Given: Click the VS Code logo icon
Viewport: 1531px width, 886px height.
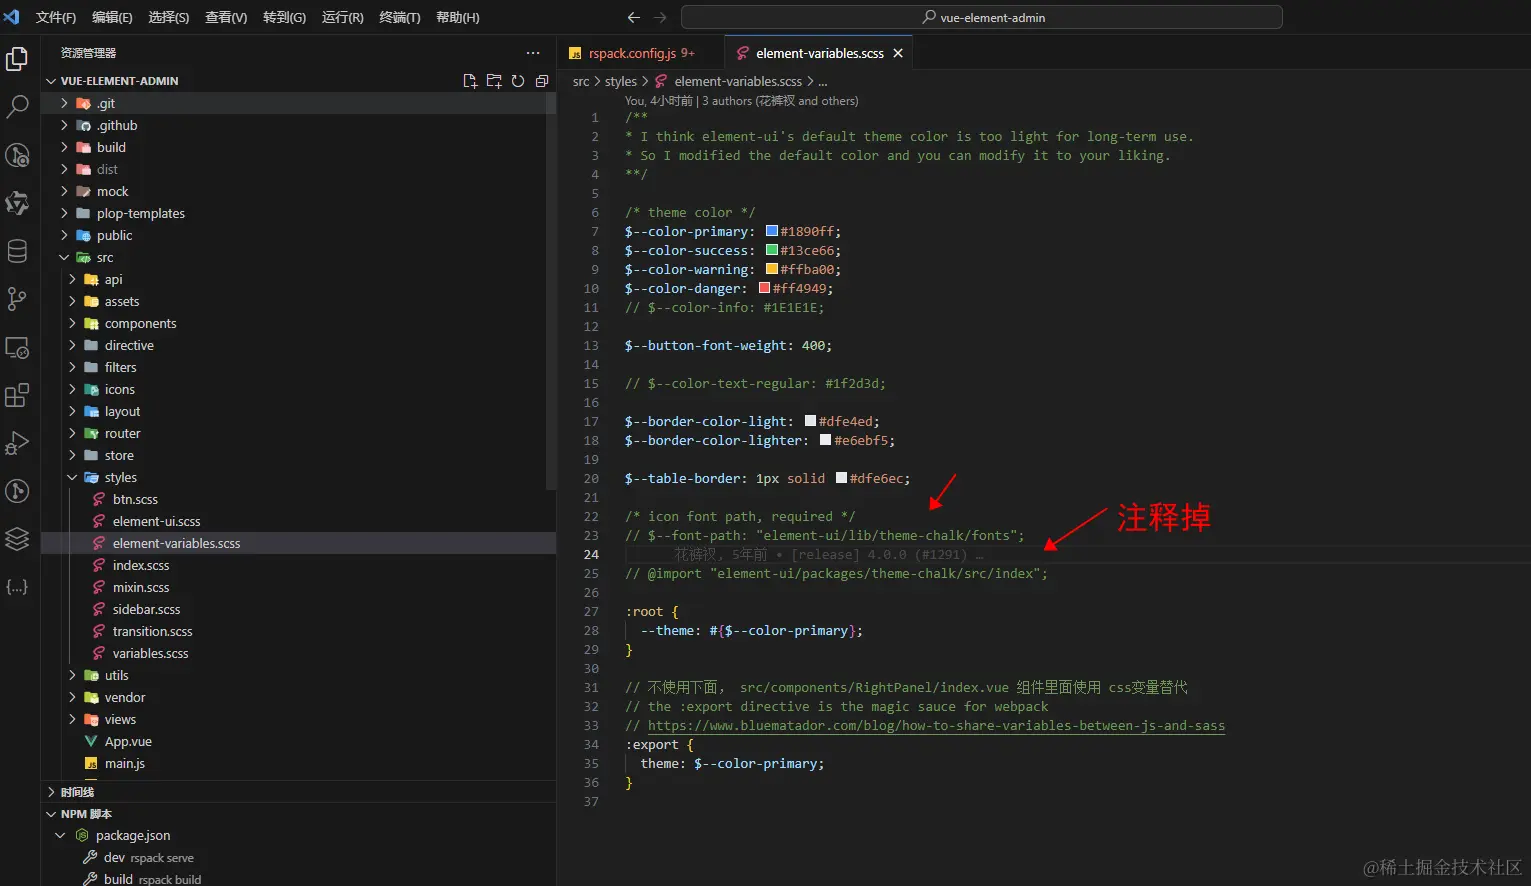Looking at the screenshot, I should pyautogui.click(x=12, y=17).
